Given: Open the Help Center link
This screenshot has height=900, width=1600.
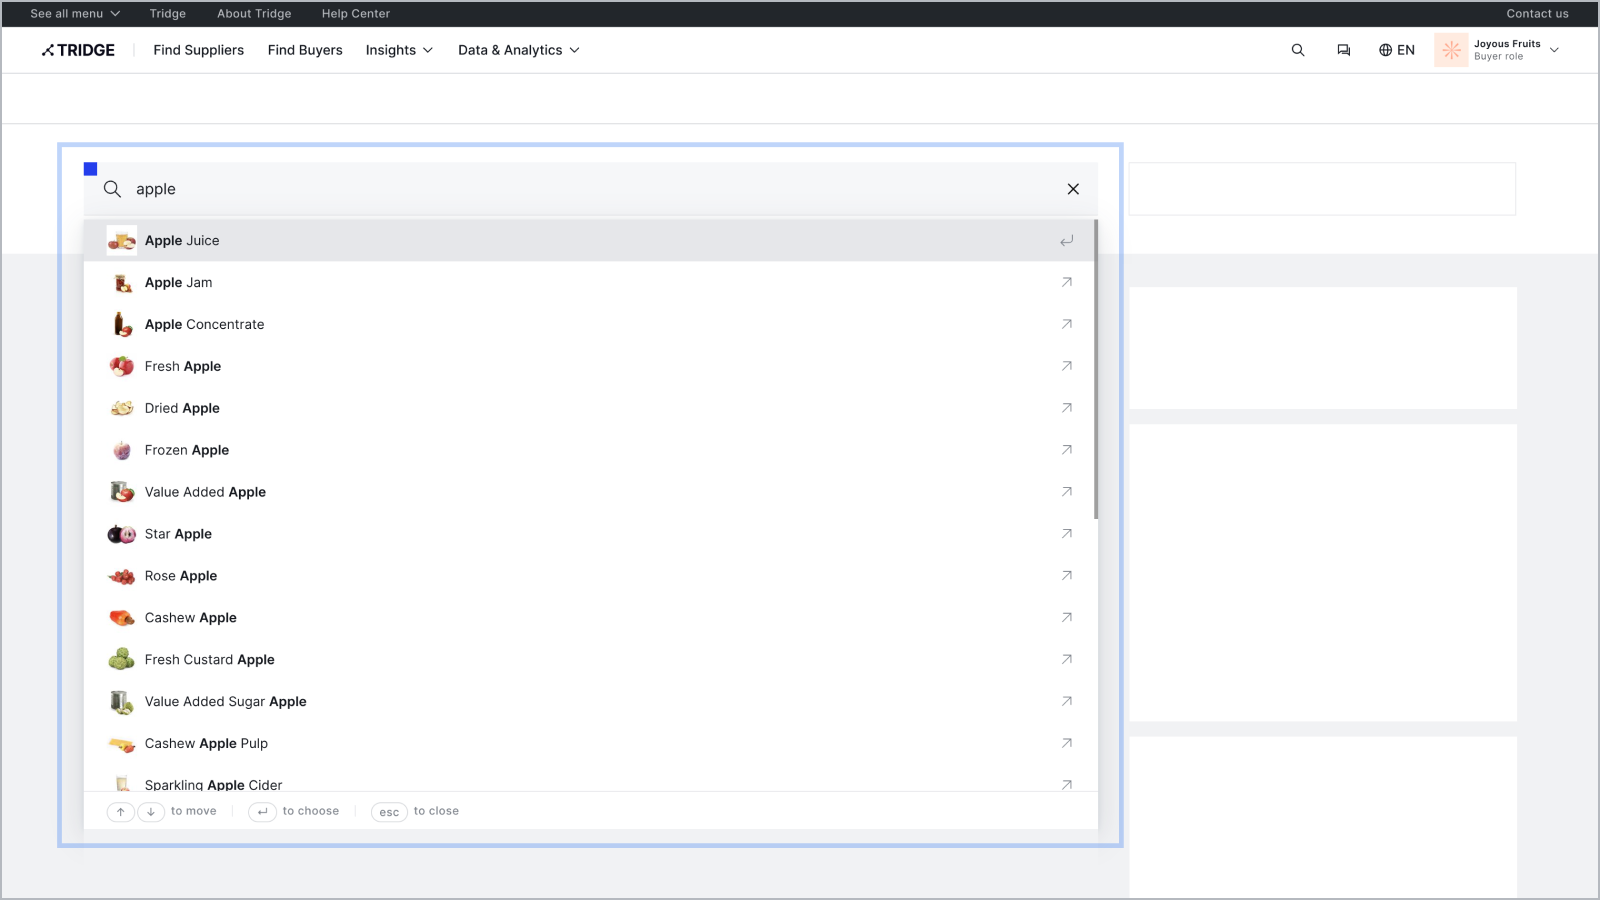Looking at the screenshot, I should [x=355, y=14].
